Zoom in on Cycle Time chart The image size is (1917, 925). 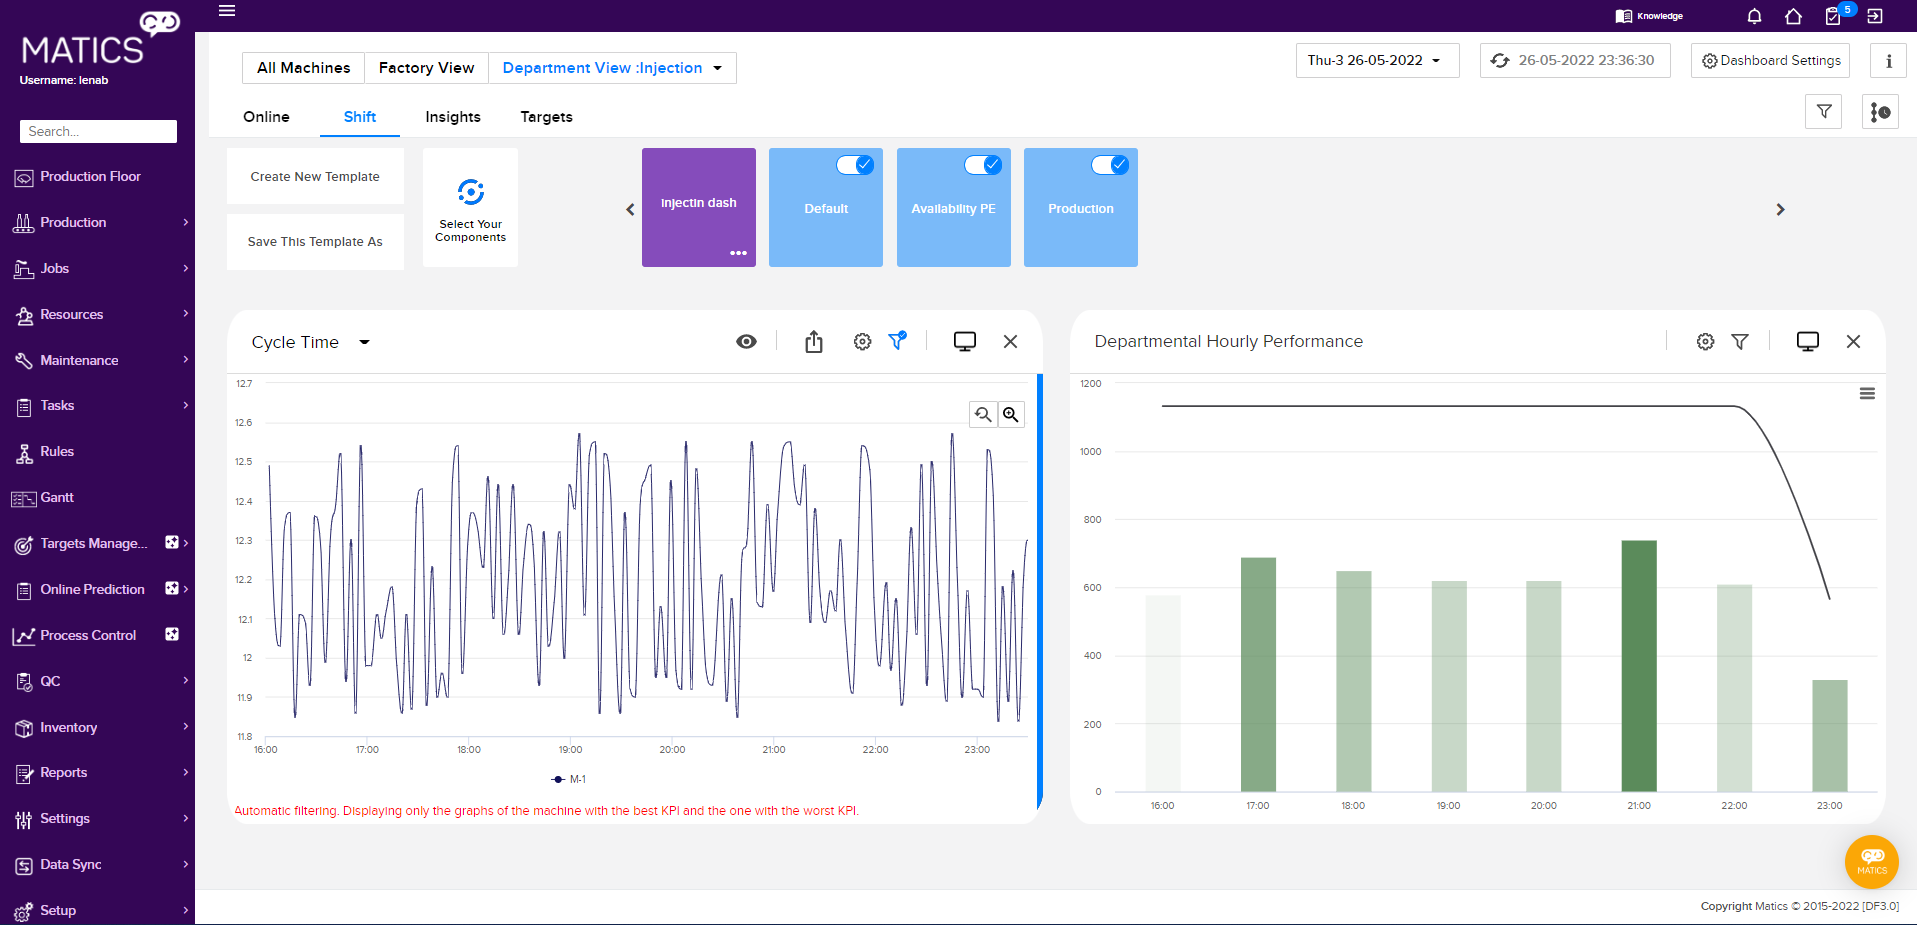(x=1011, y=414)
